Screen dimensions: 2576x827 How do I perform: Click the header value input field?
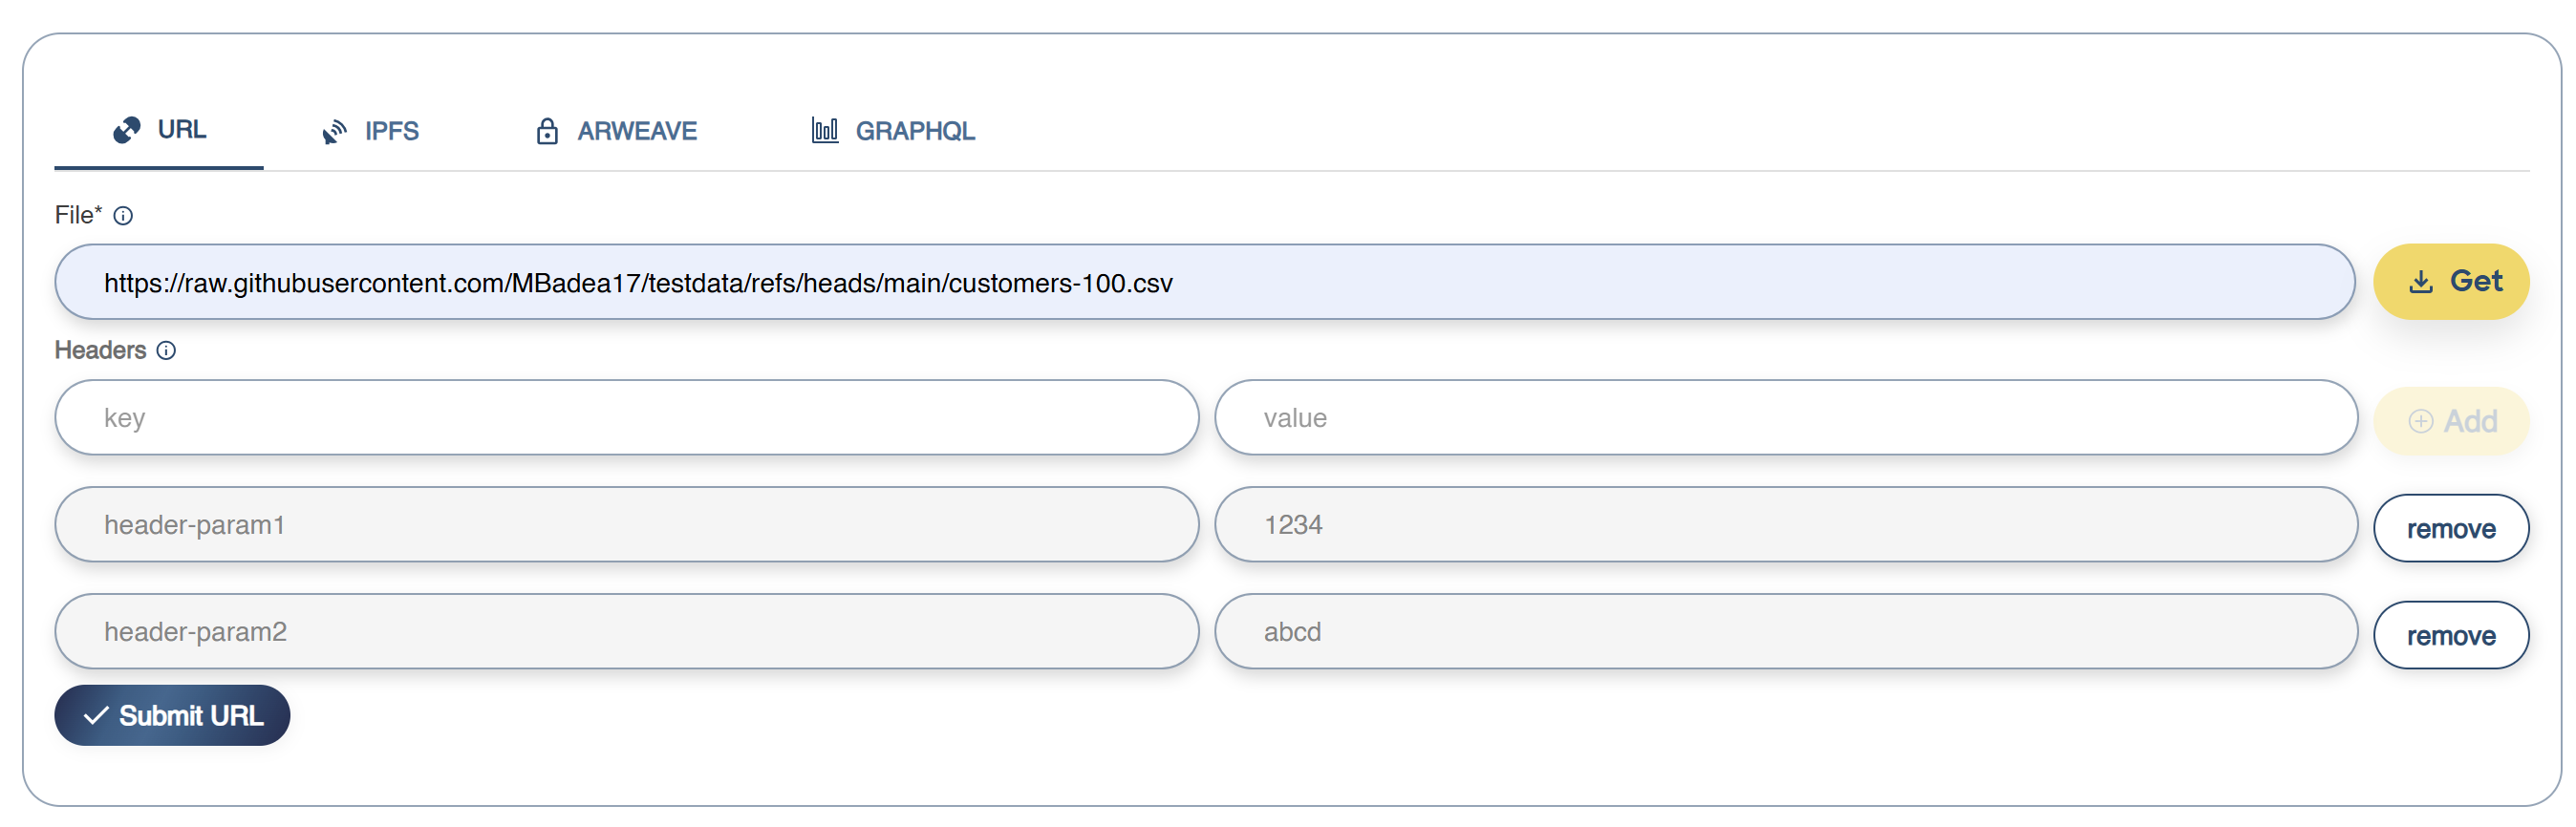pyautogui.click(x=1785, y=418)
